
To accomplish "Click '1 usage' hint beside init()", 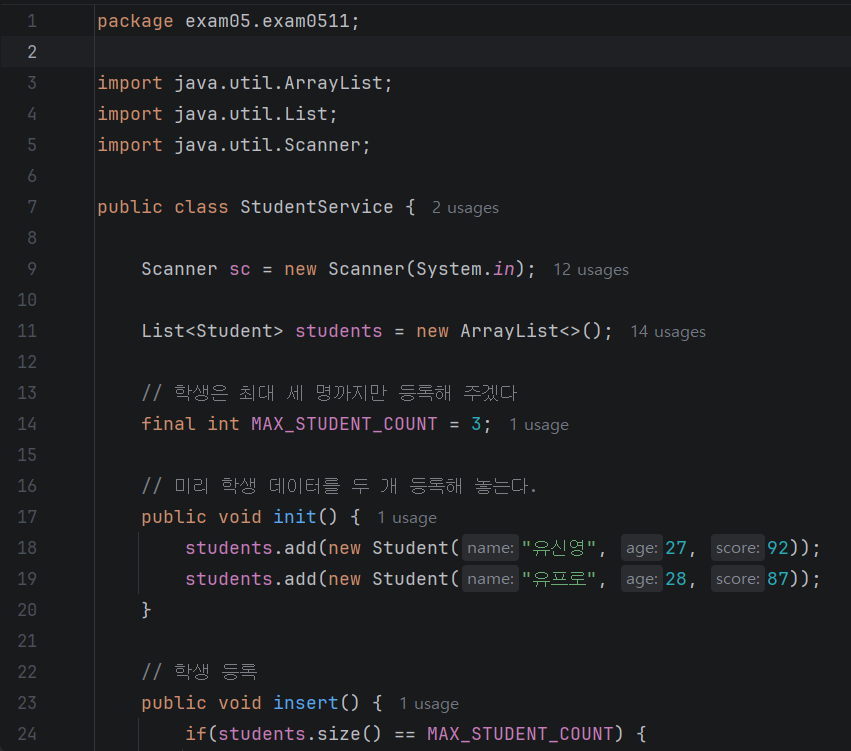I will pyautogui.click(x=407, y=518).
